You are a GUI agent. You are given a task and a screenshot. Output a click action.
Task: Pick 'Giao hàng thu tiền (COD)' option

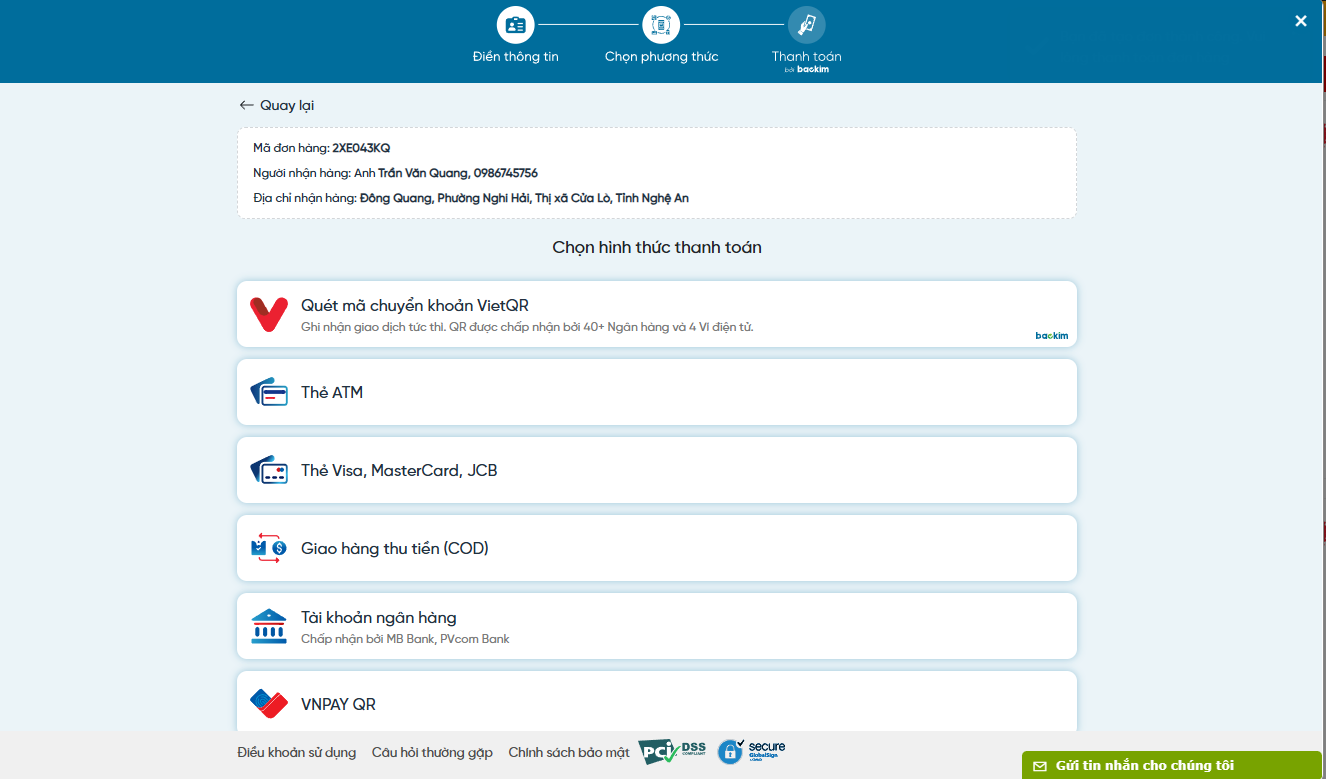tap(395, 548)
